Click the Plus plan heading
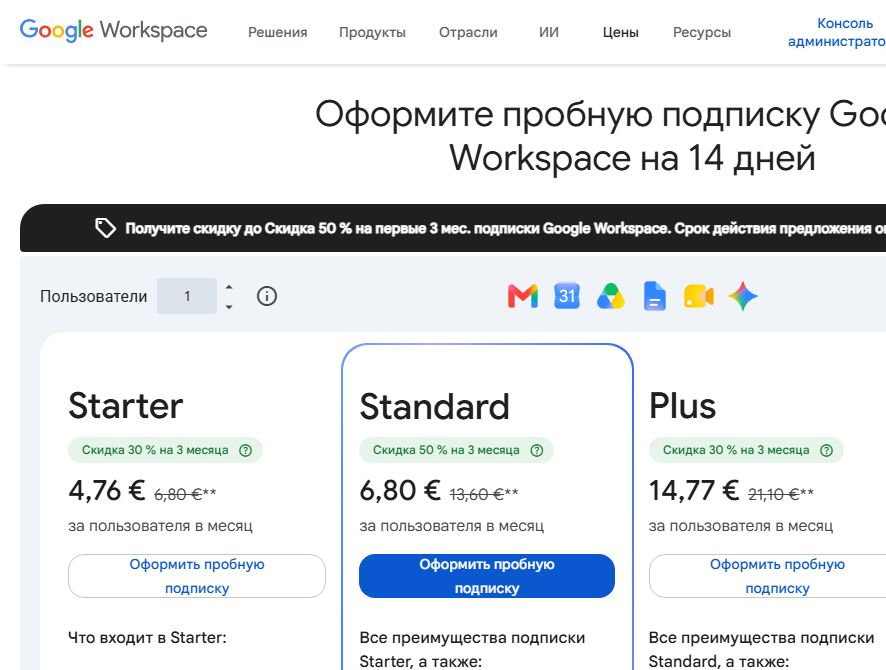Screen dimensions: 886x670 click(x=682, y=406)
